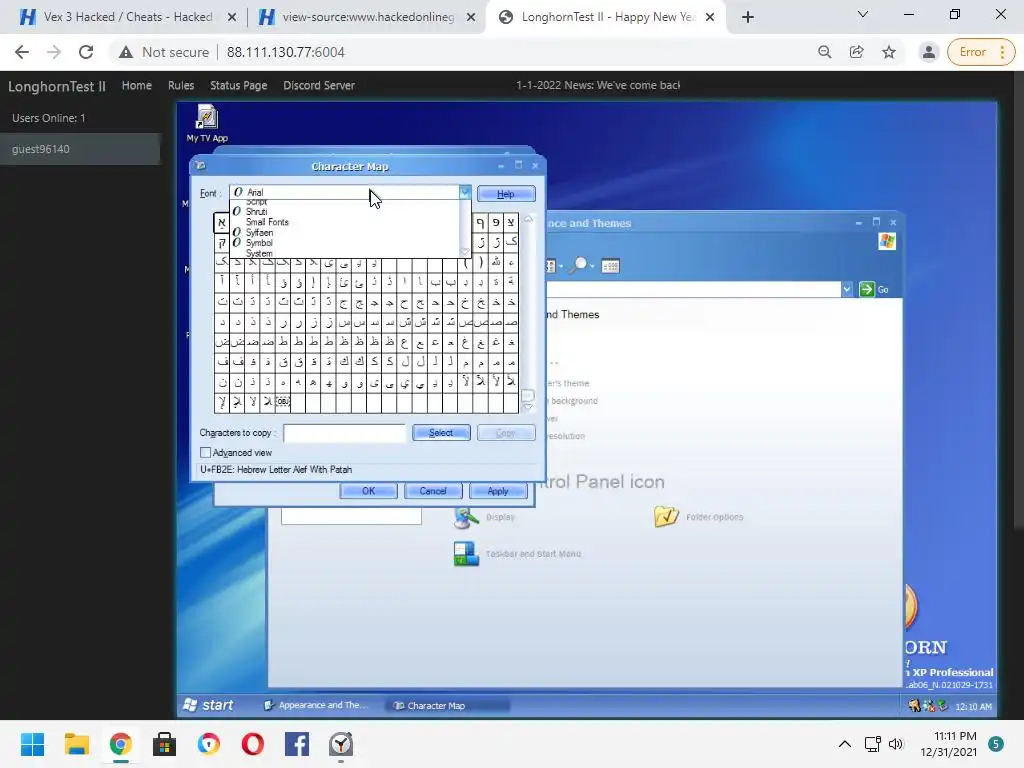
Task: Click the address bar URL
Action: [x=285, y=52]
